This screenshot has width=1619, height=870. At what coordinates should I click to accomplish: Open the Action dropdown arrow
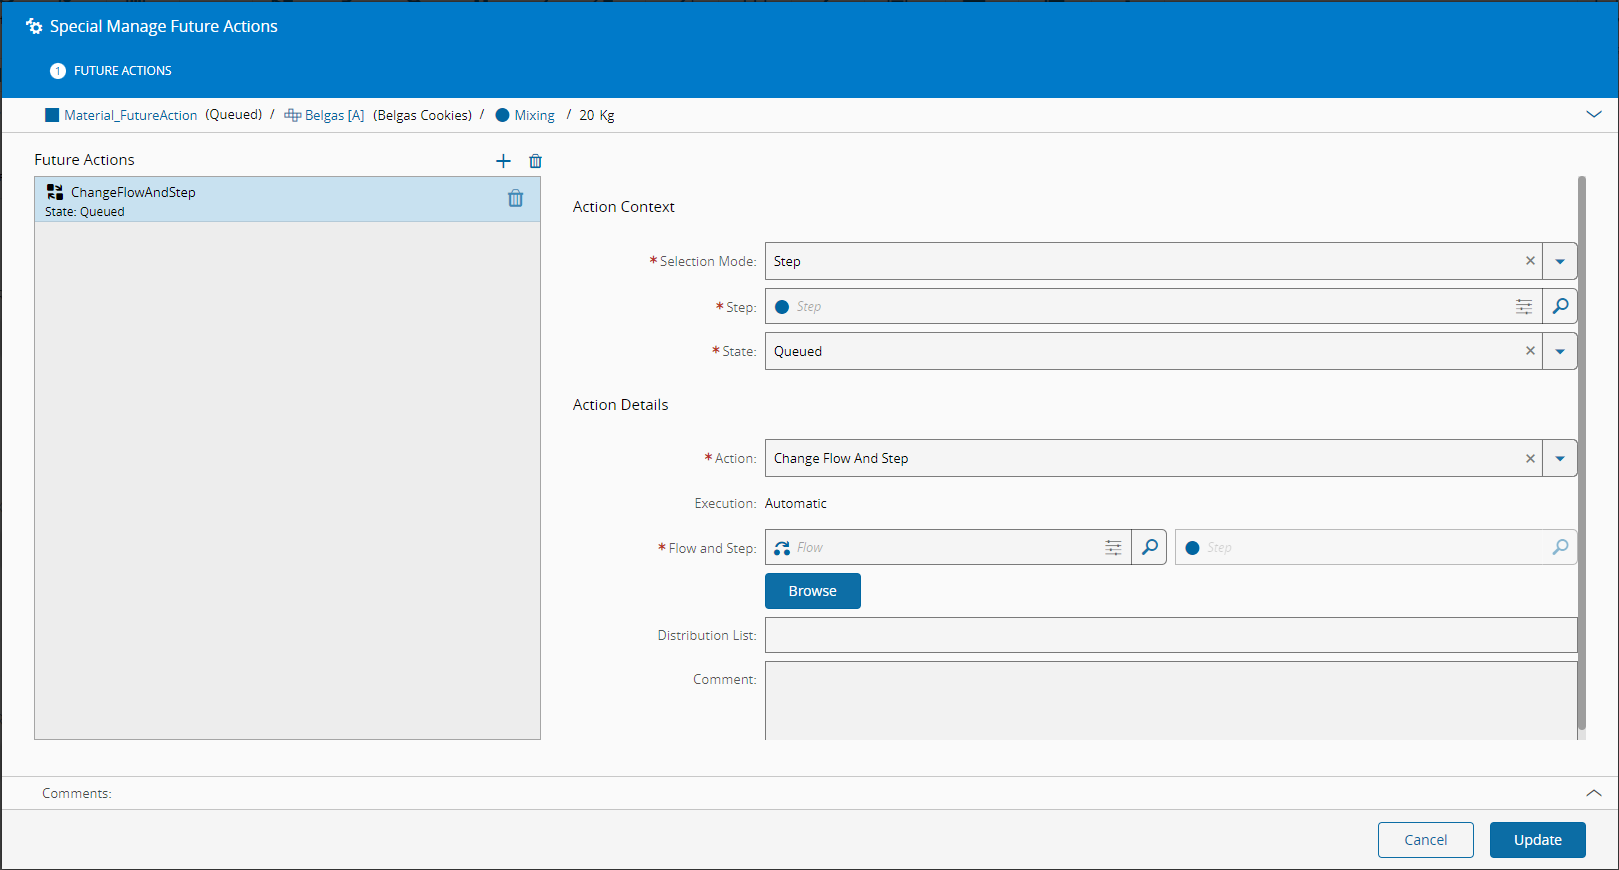pos(1559,458)
